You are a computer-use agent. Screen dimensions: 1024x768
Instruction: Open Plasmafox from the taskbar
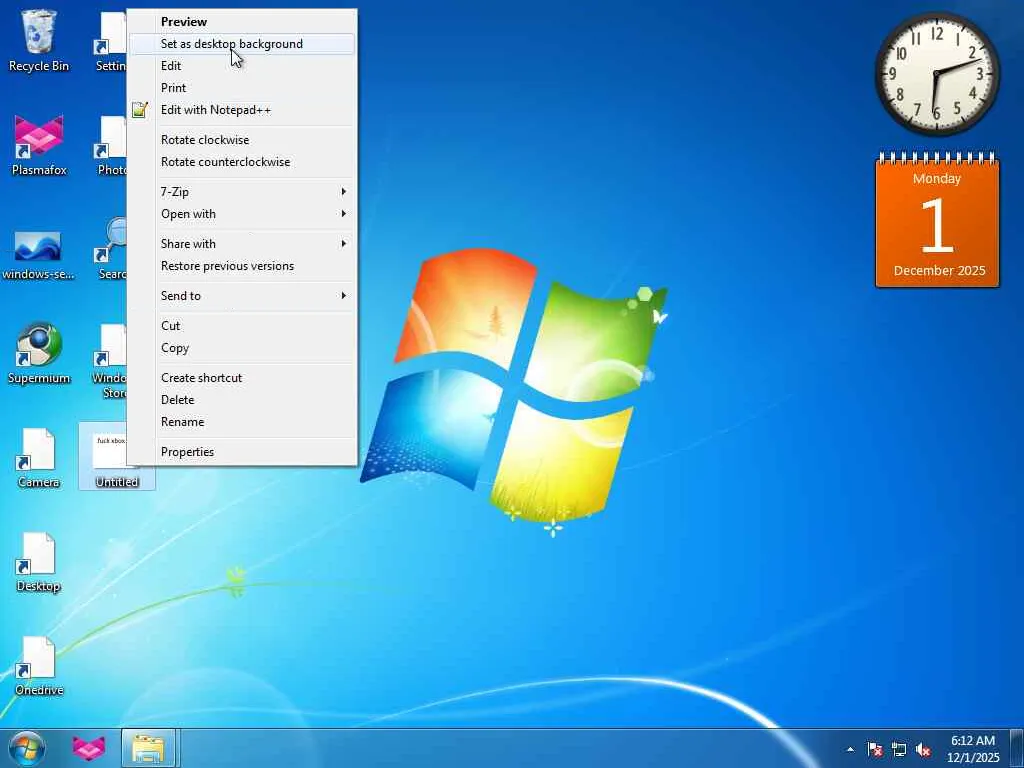(89, 748)
